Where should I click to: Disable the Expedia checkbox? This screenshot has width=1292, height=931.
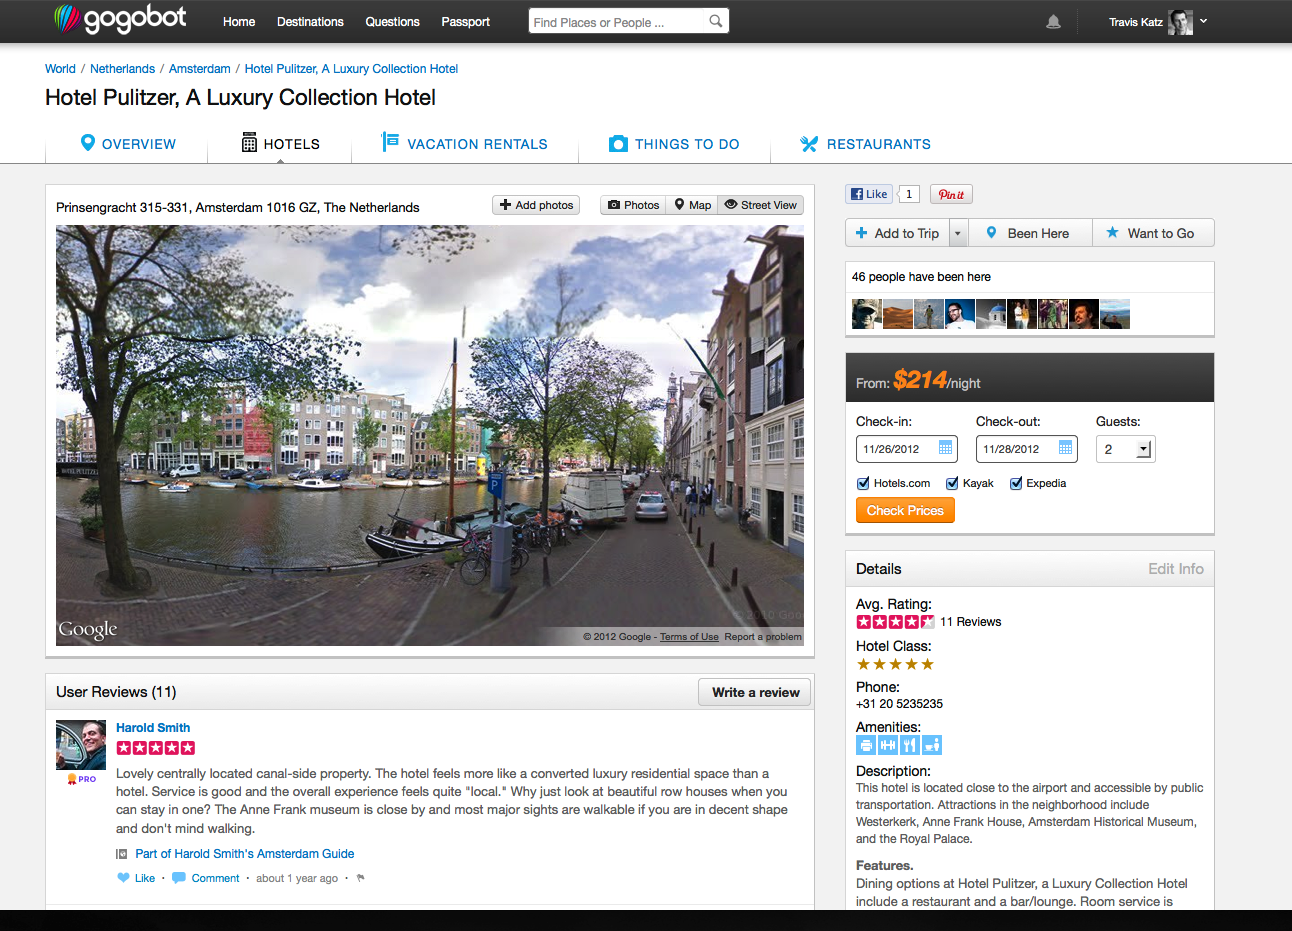[1016, 483]
